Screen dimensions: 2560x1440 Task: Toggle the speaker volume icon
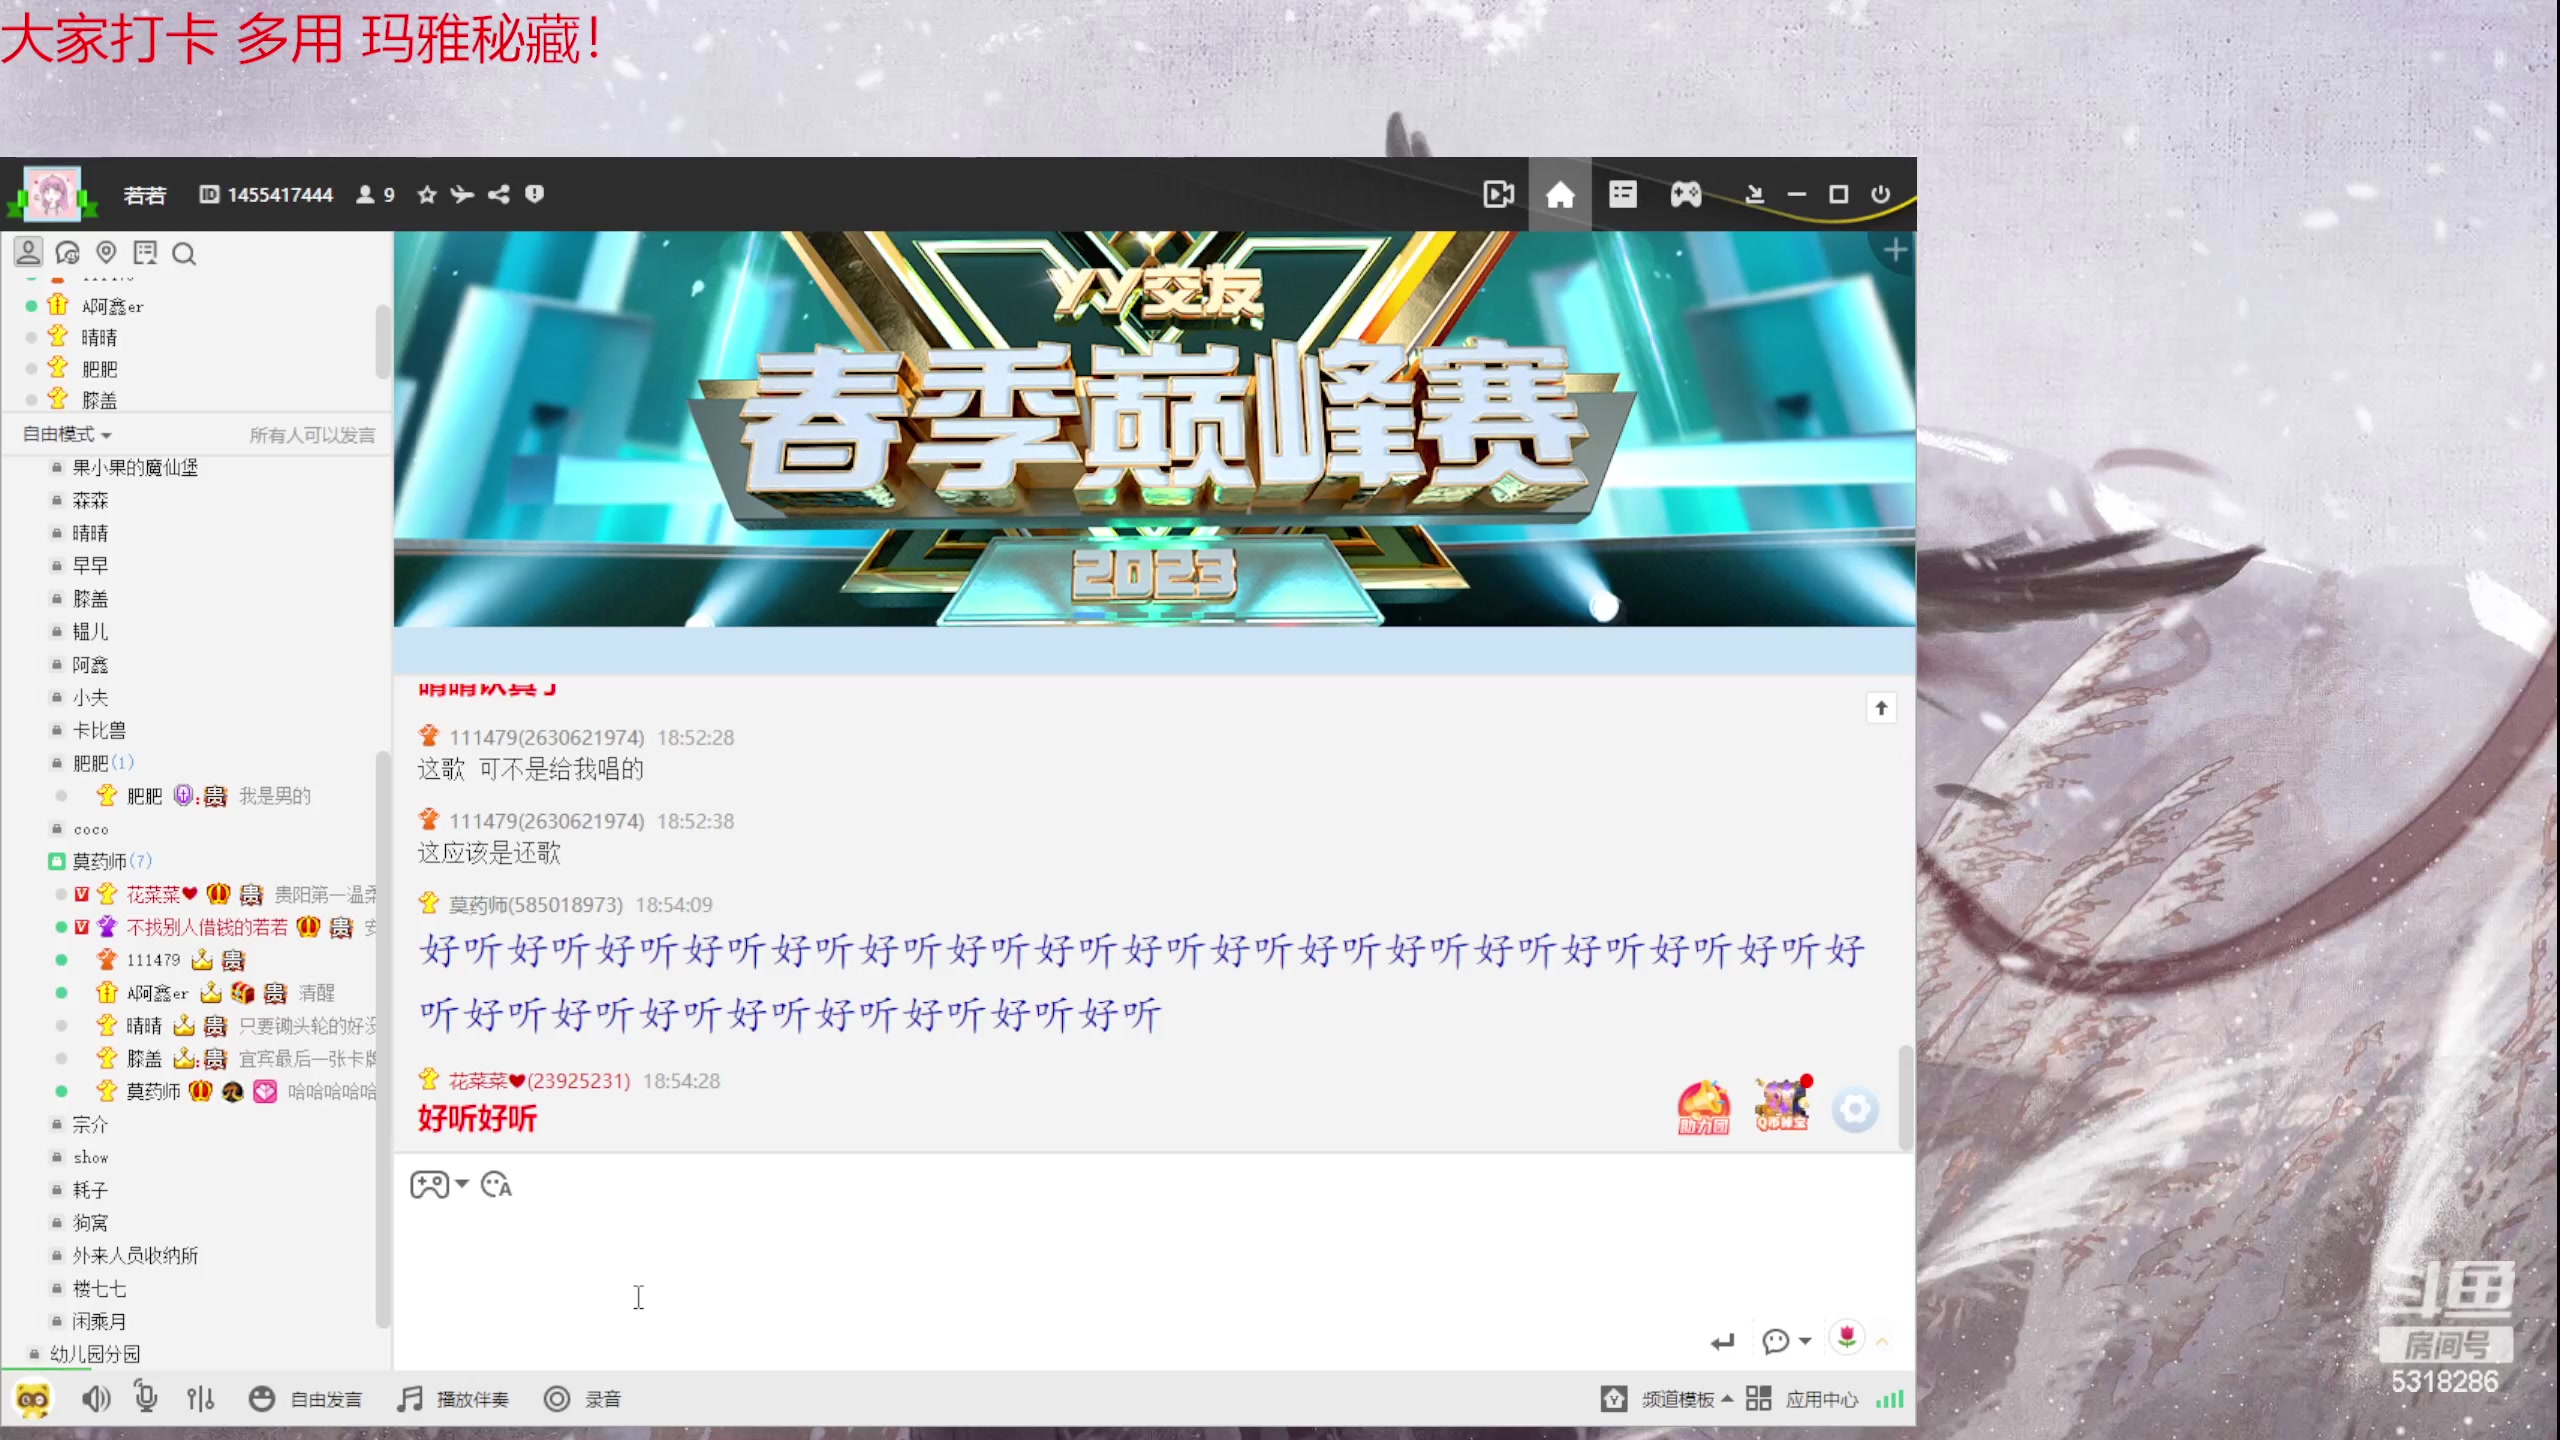pos(96,1398)
